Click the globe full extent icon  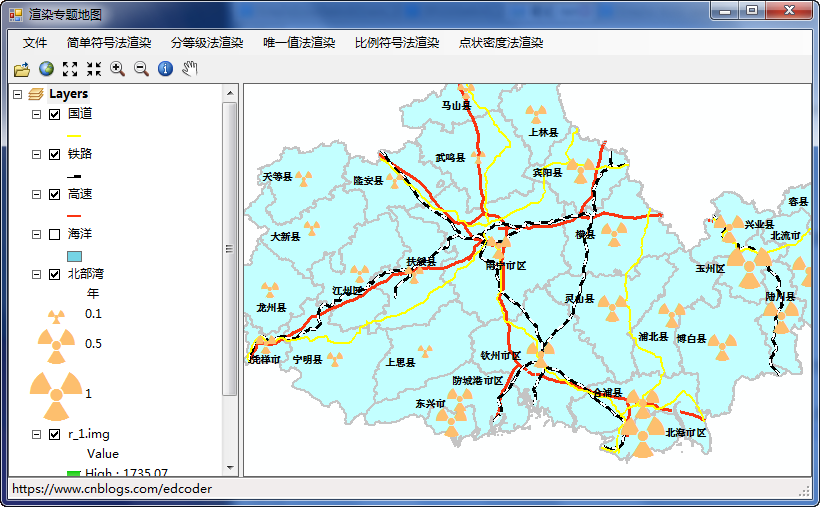click(46, 69)
